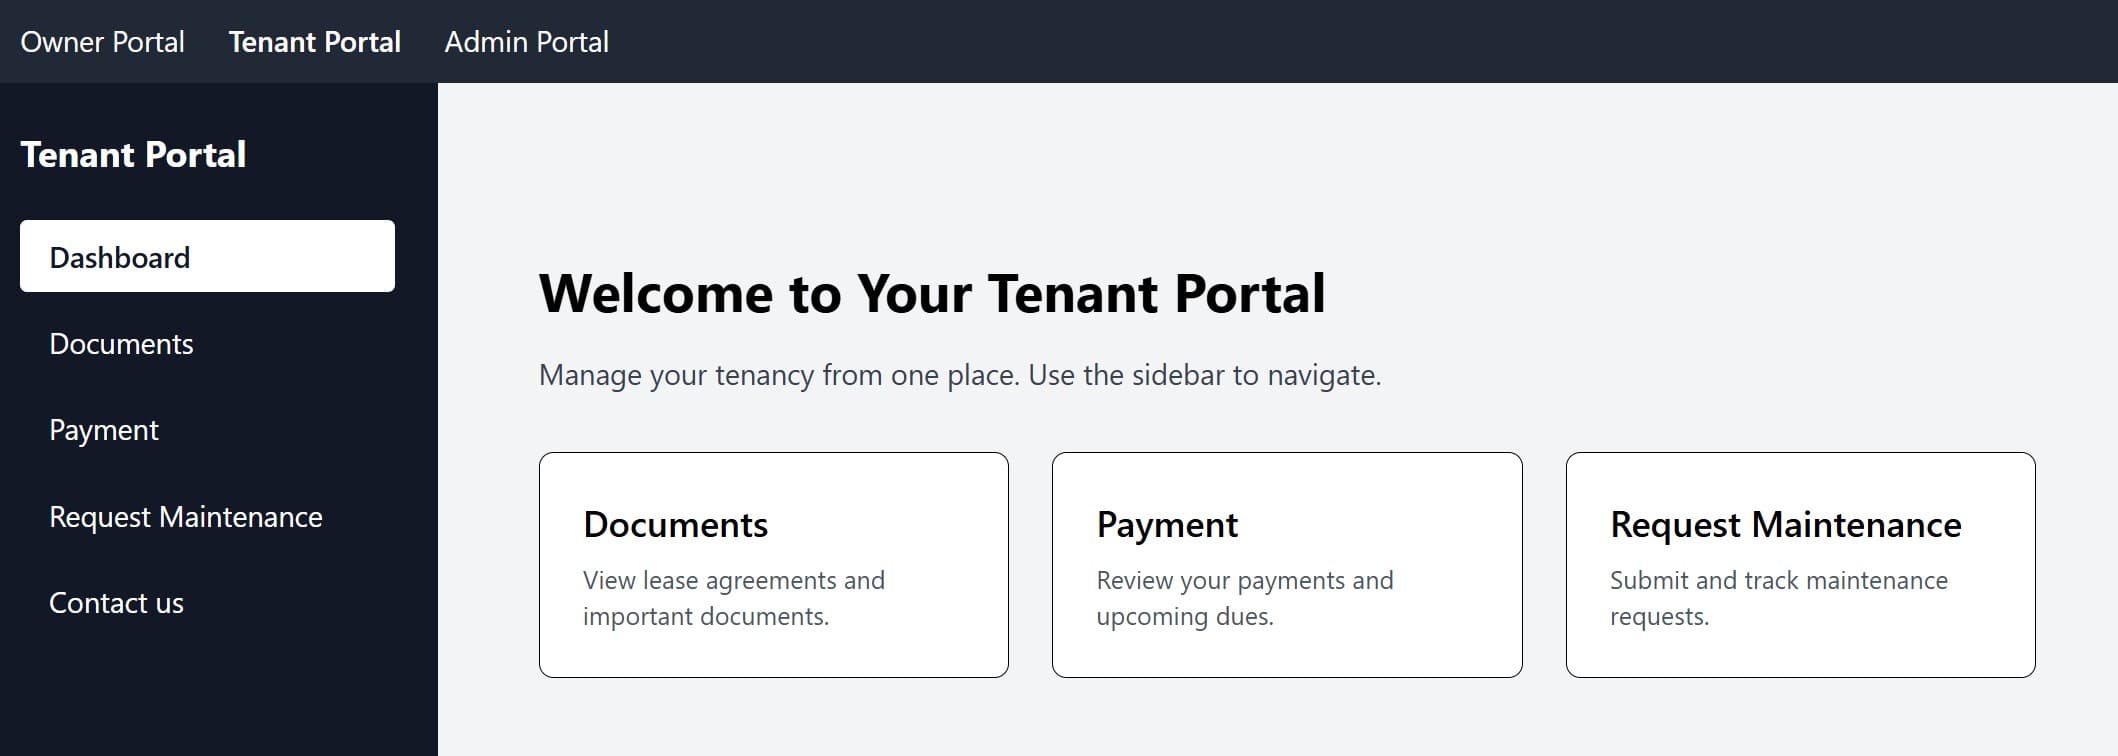The width and height of the screenshot is (2118, 756).
Task: Open the Request Maintenance card
Action: [1800, 565]
